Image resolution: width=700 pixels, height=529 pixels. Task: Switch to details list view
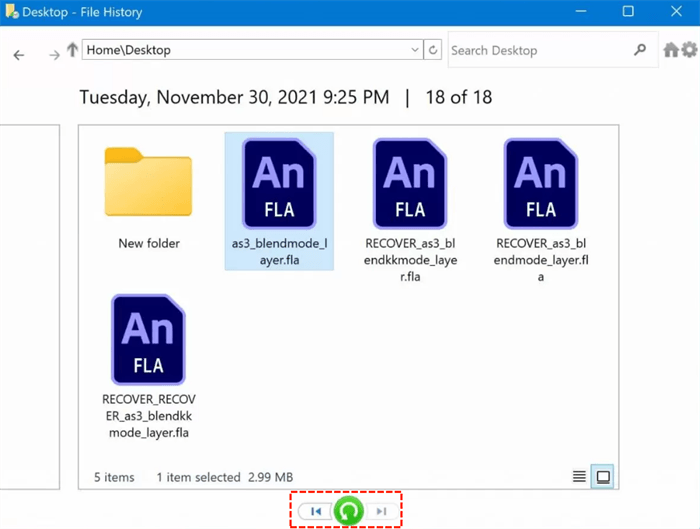(x=579, y=477)
